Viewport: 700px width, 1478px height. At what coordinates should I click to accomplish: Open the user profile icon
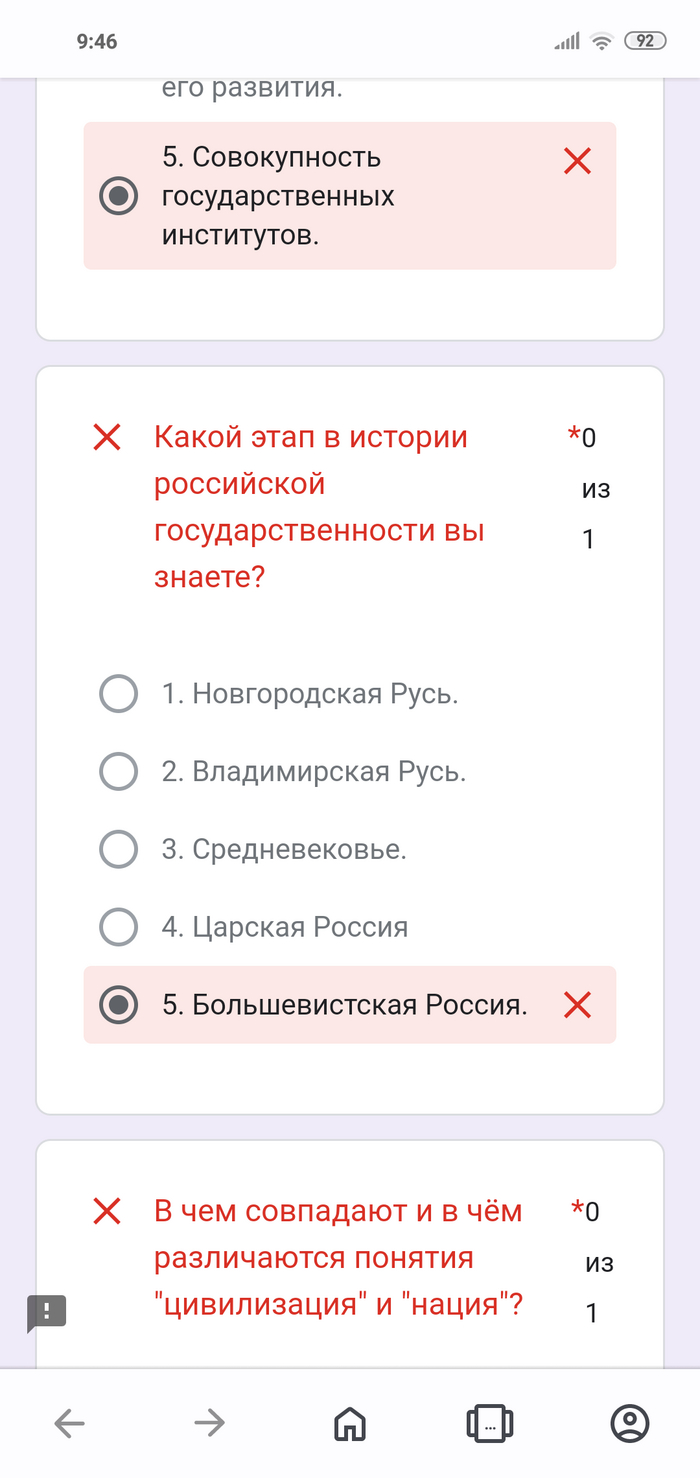coord(630,1422)
